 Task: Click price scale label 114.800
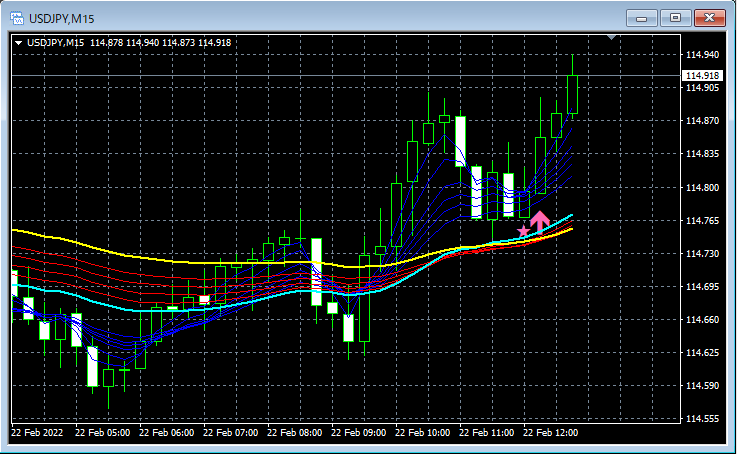pyautogui.click(x=702, y=187)
